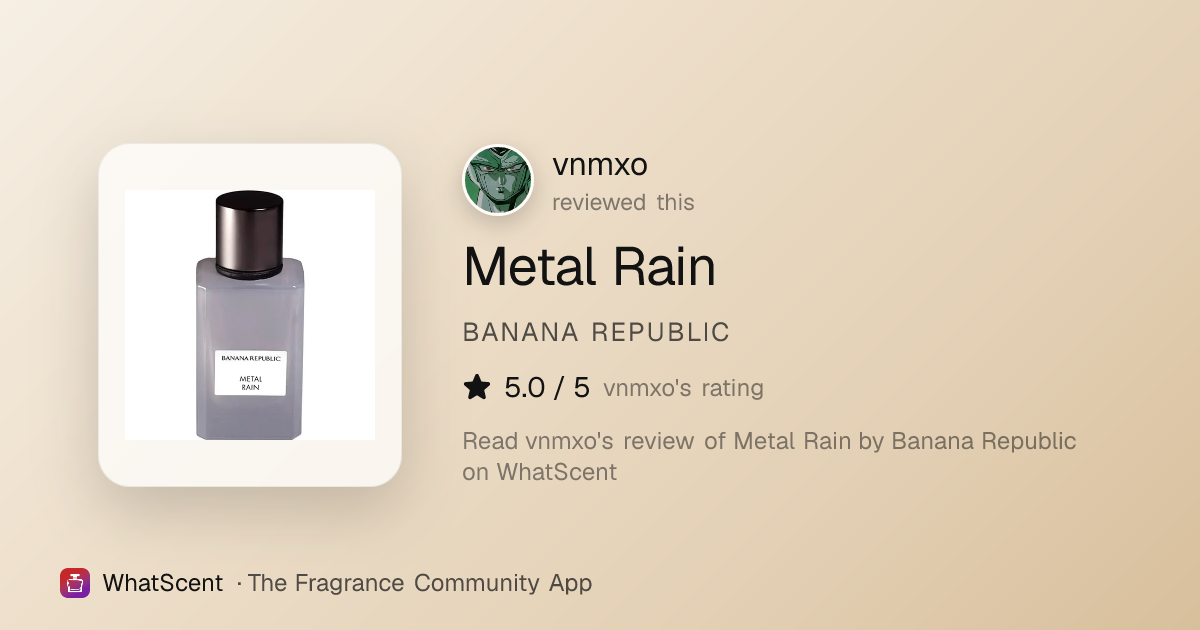The height and width of the screenshot is (630, 1200).
Task: Open vnmxo's green avatar picture
Action: (498, 180)
